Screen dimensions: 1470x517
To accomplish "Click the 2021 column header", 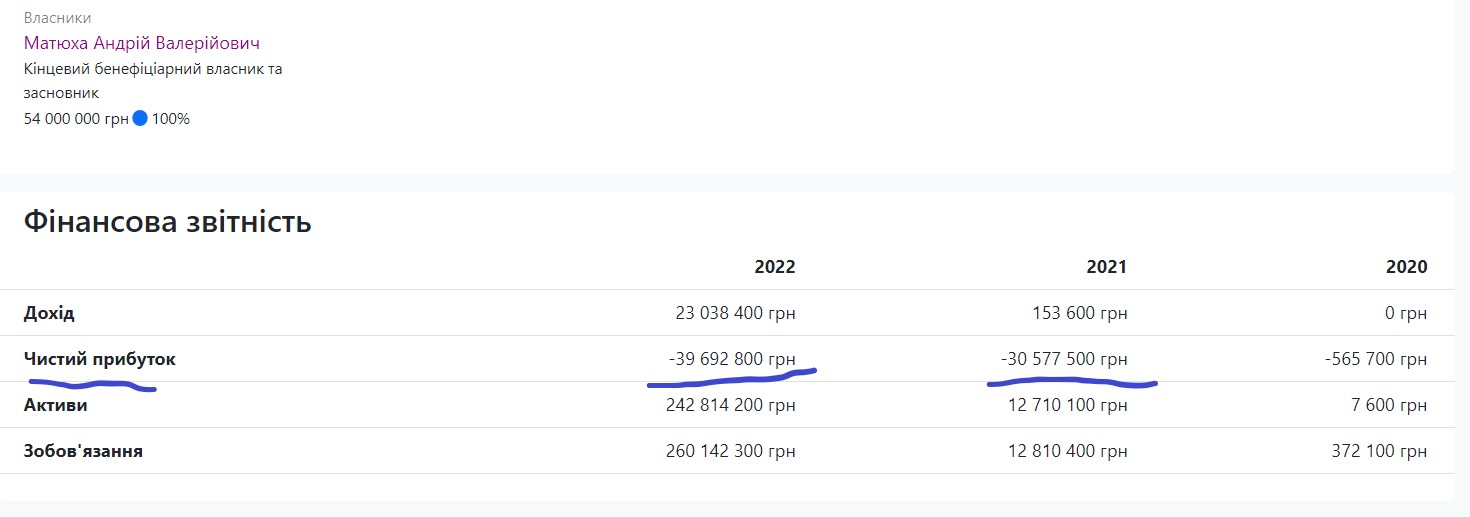I will (1106, 267).
